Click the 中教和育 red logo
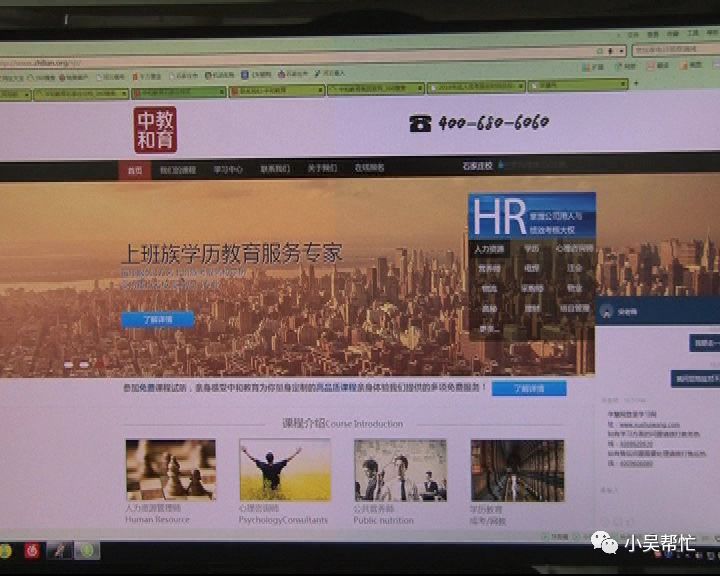The image size is (720, 576). 155,130
